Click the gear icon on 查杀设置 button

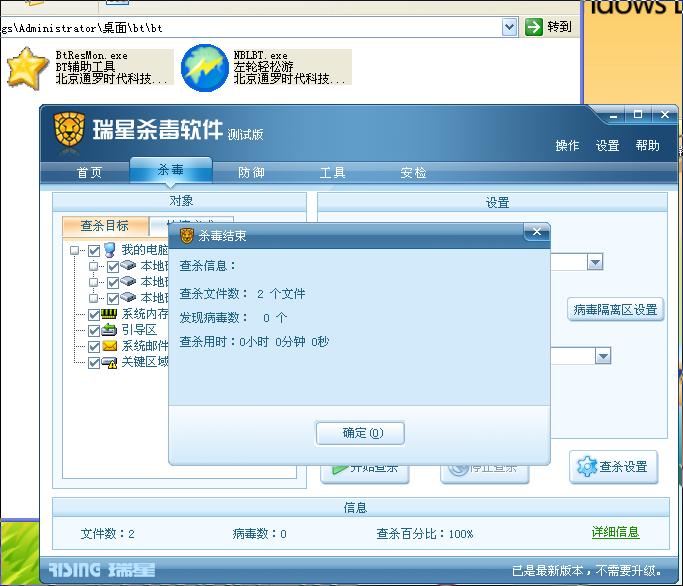coord(587,467)
